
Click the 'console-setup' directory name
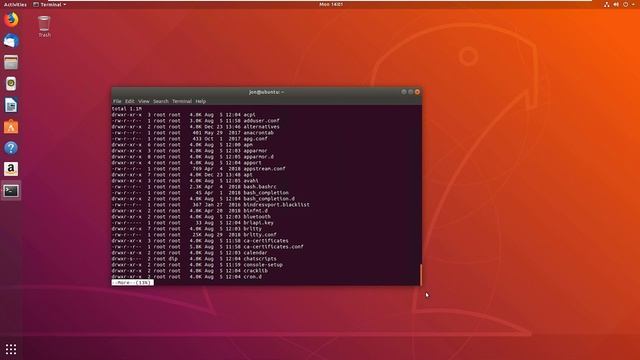click(x=263, y=264)
